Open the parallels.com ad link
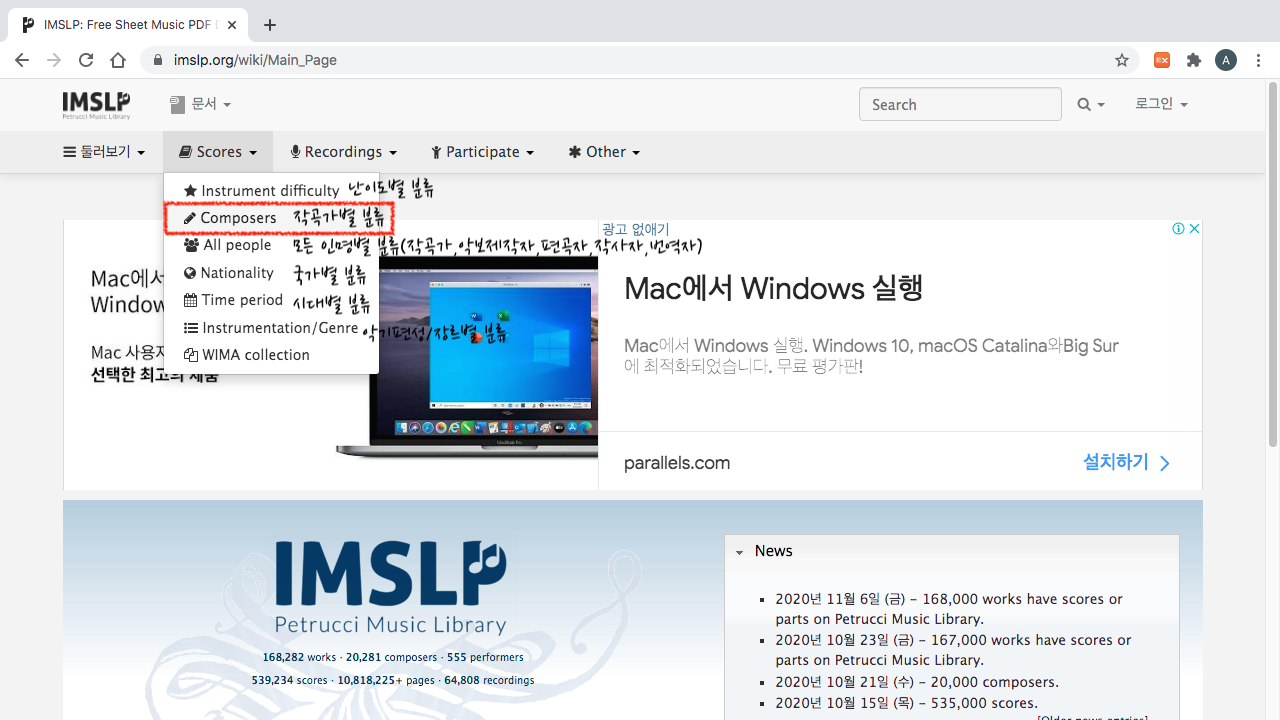 tap(677, 463)
